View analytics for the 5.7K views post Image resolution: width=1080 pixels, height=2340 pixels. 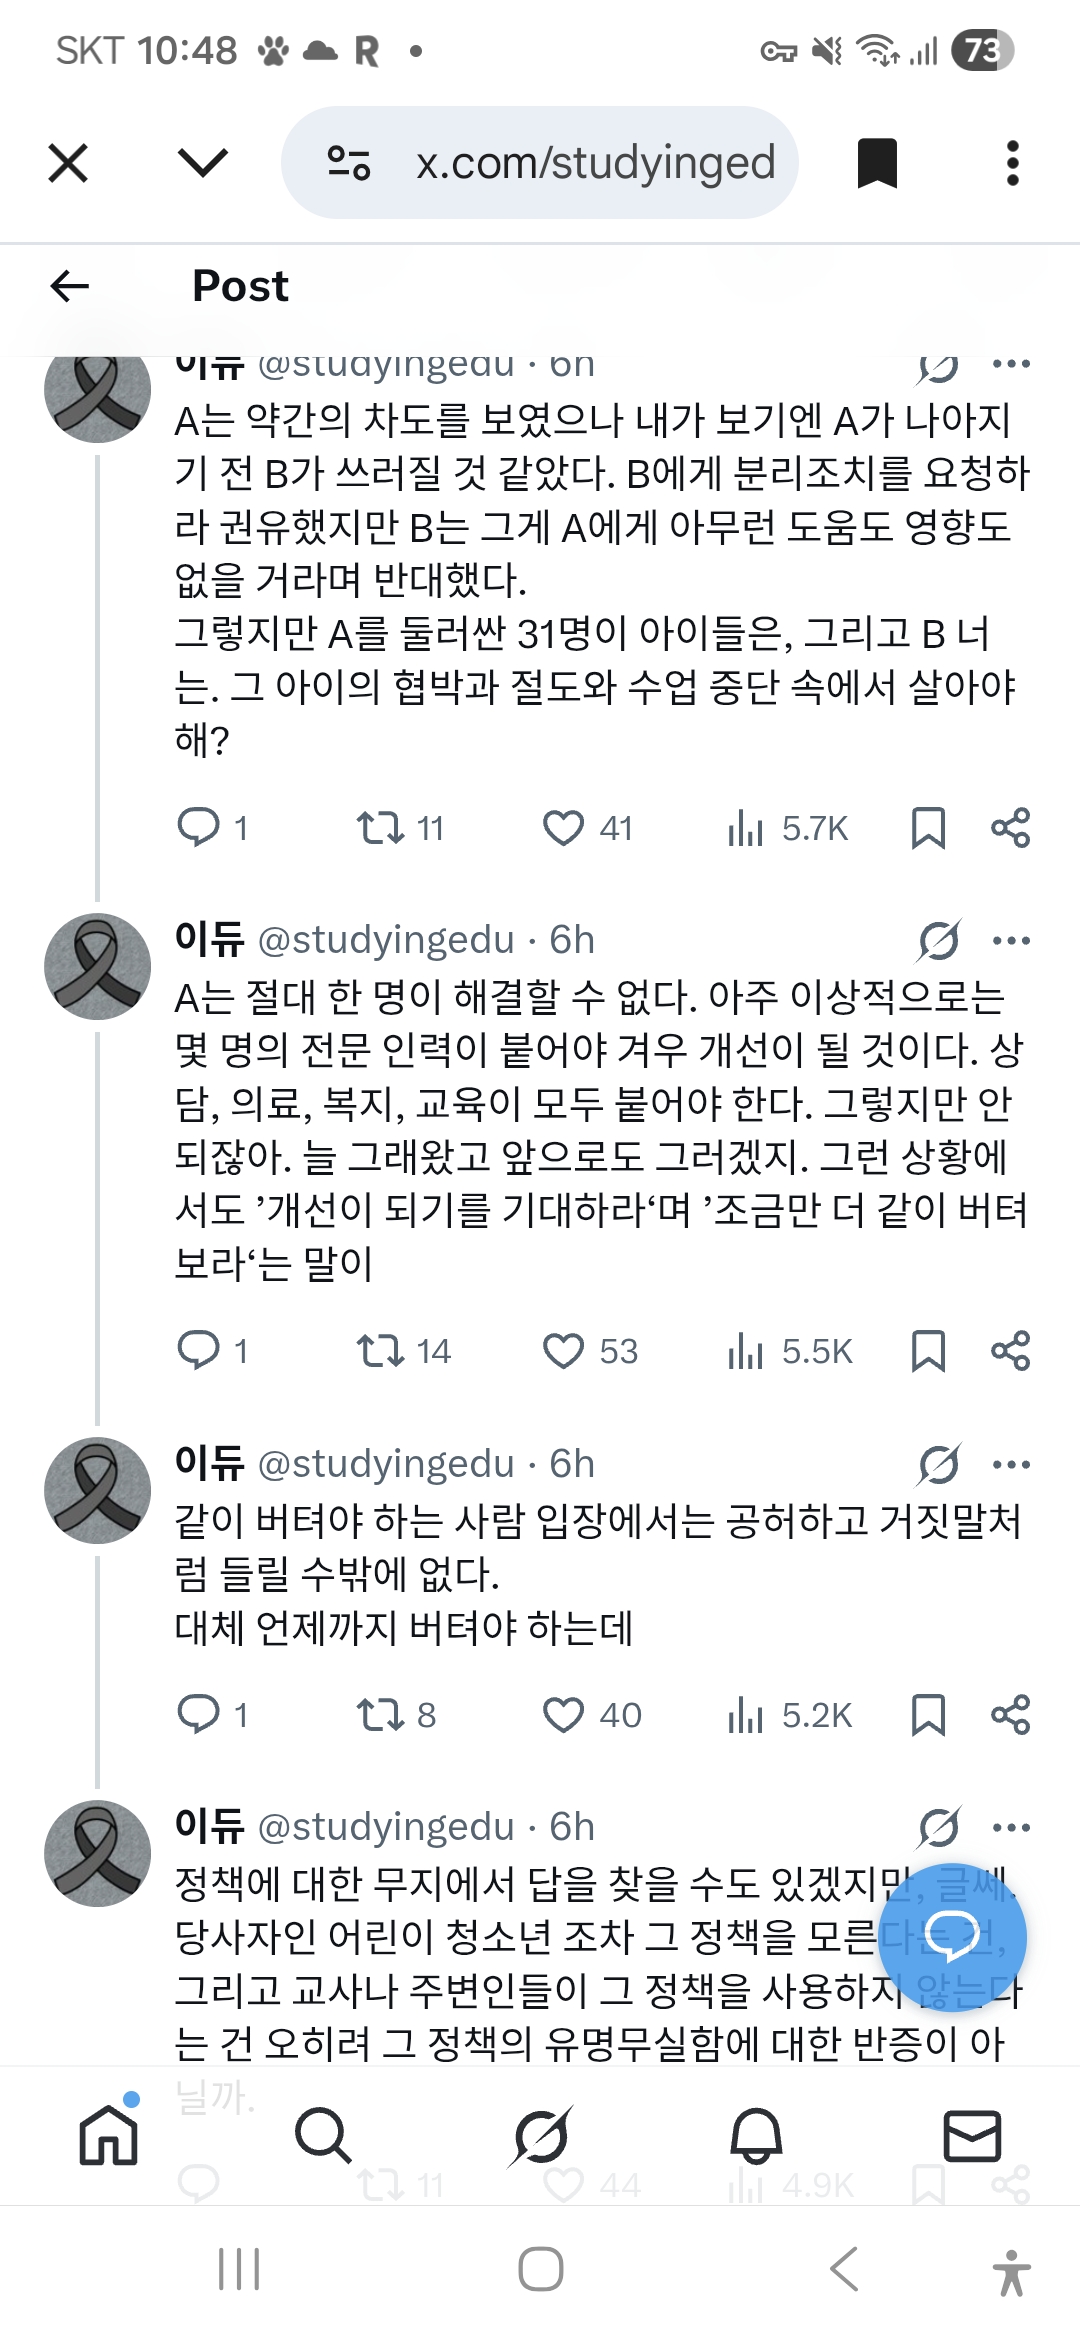(746, 827)
